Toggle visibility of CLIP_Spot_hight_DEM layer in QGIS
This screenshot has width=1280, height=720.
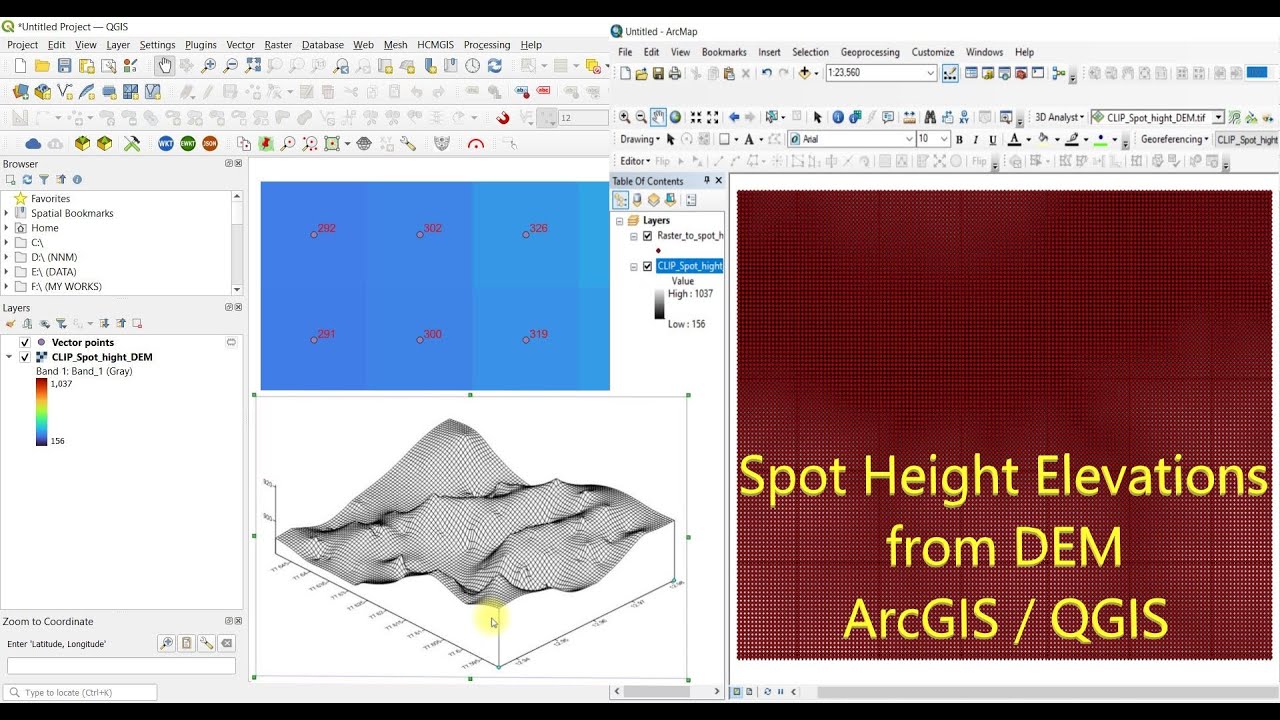[25, 357]
